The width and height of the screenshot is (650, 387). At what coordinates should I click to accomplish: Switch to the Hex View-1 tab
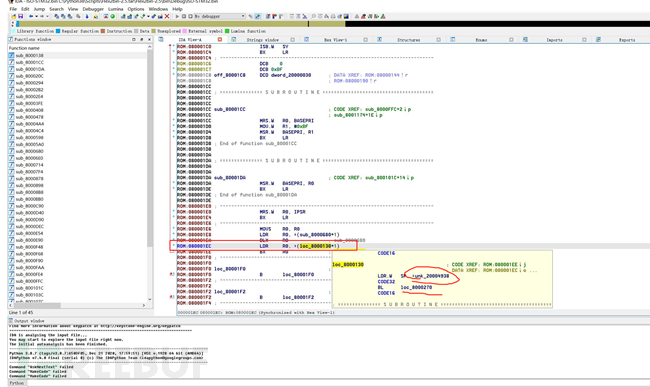[335, 40]
